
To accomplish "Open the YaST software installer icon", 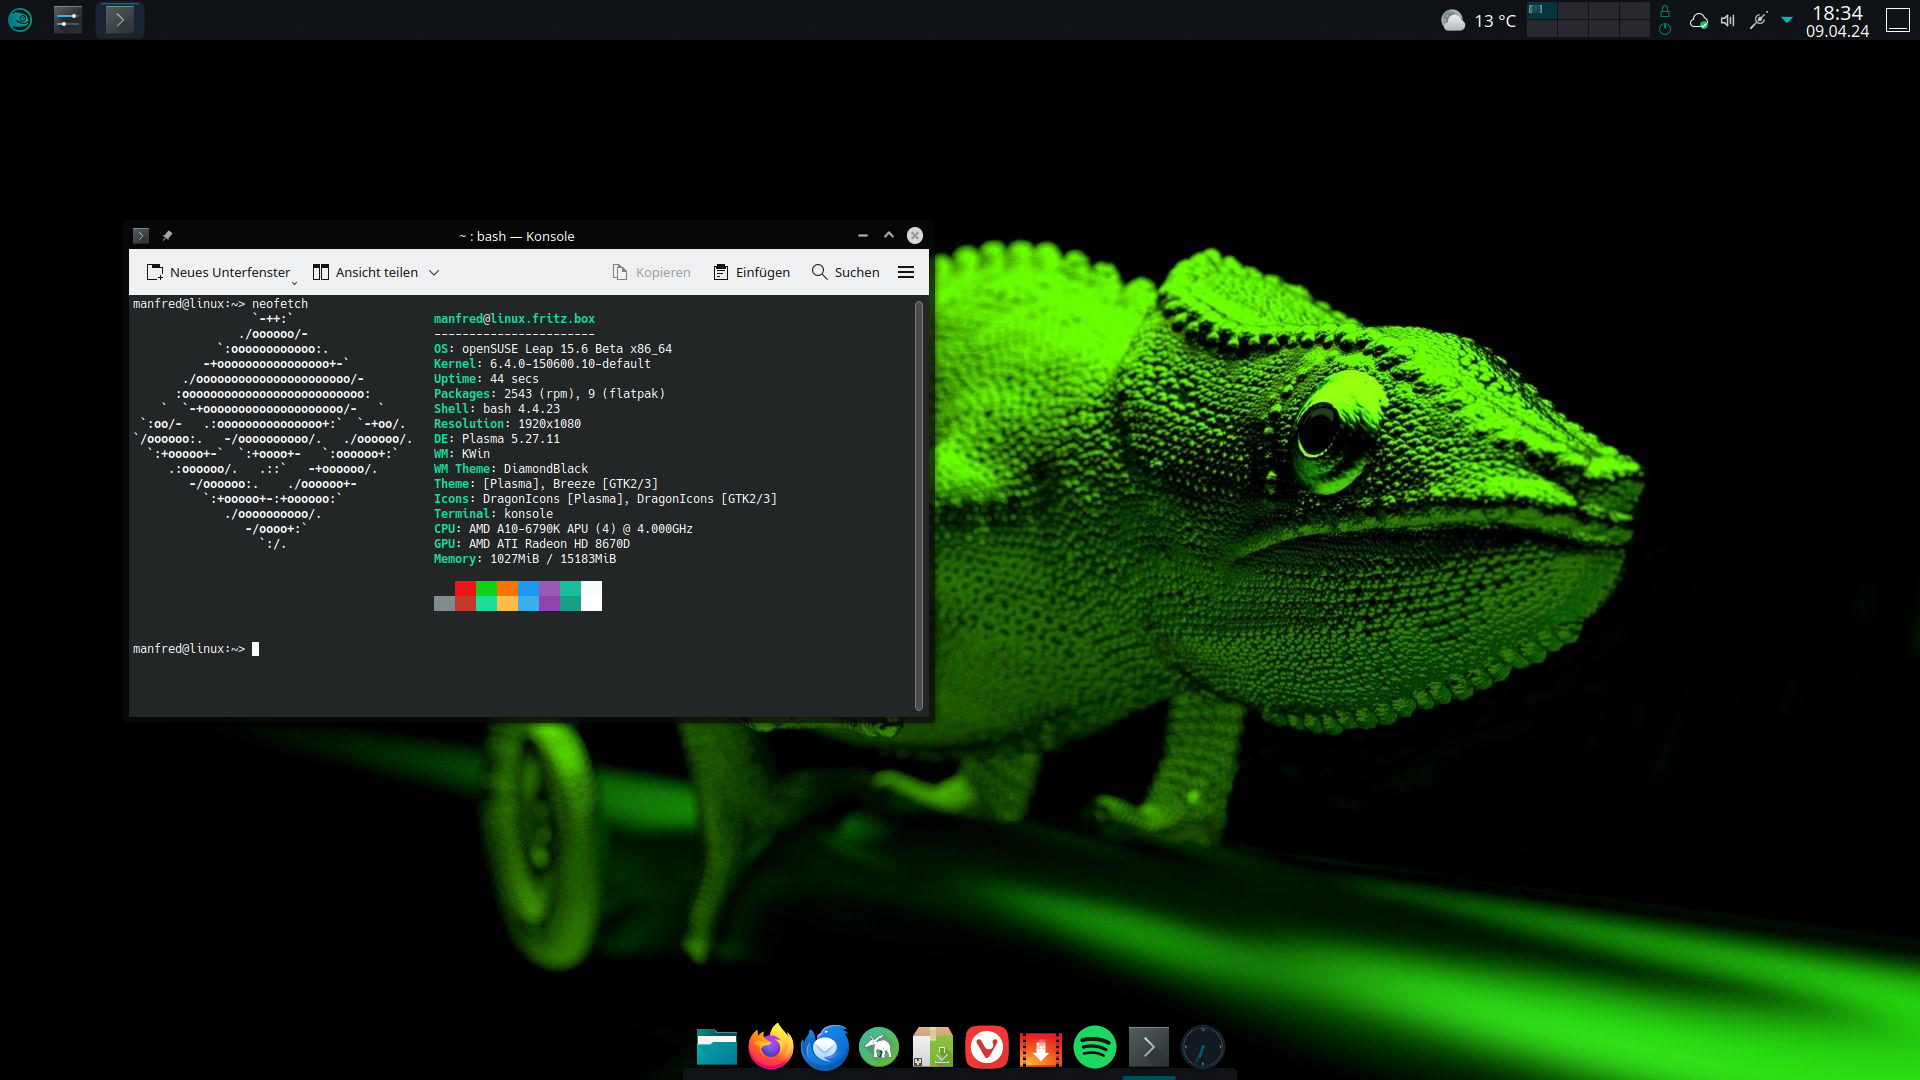I will click(x=932, y=1048).
